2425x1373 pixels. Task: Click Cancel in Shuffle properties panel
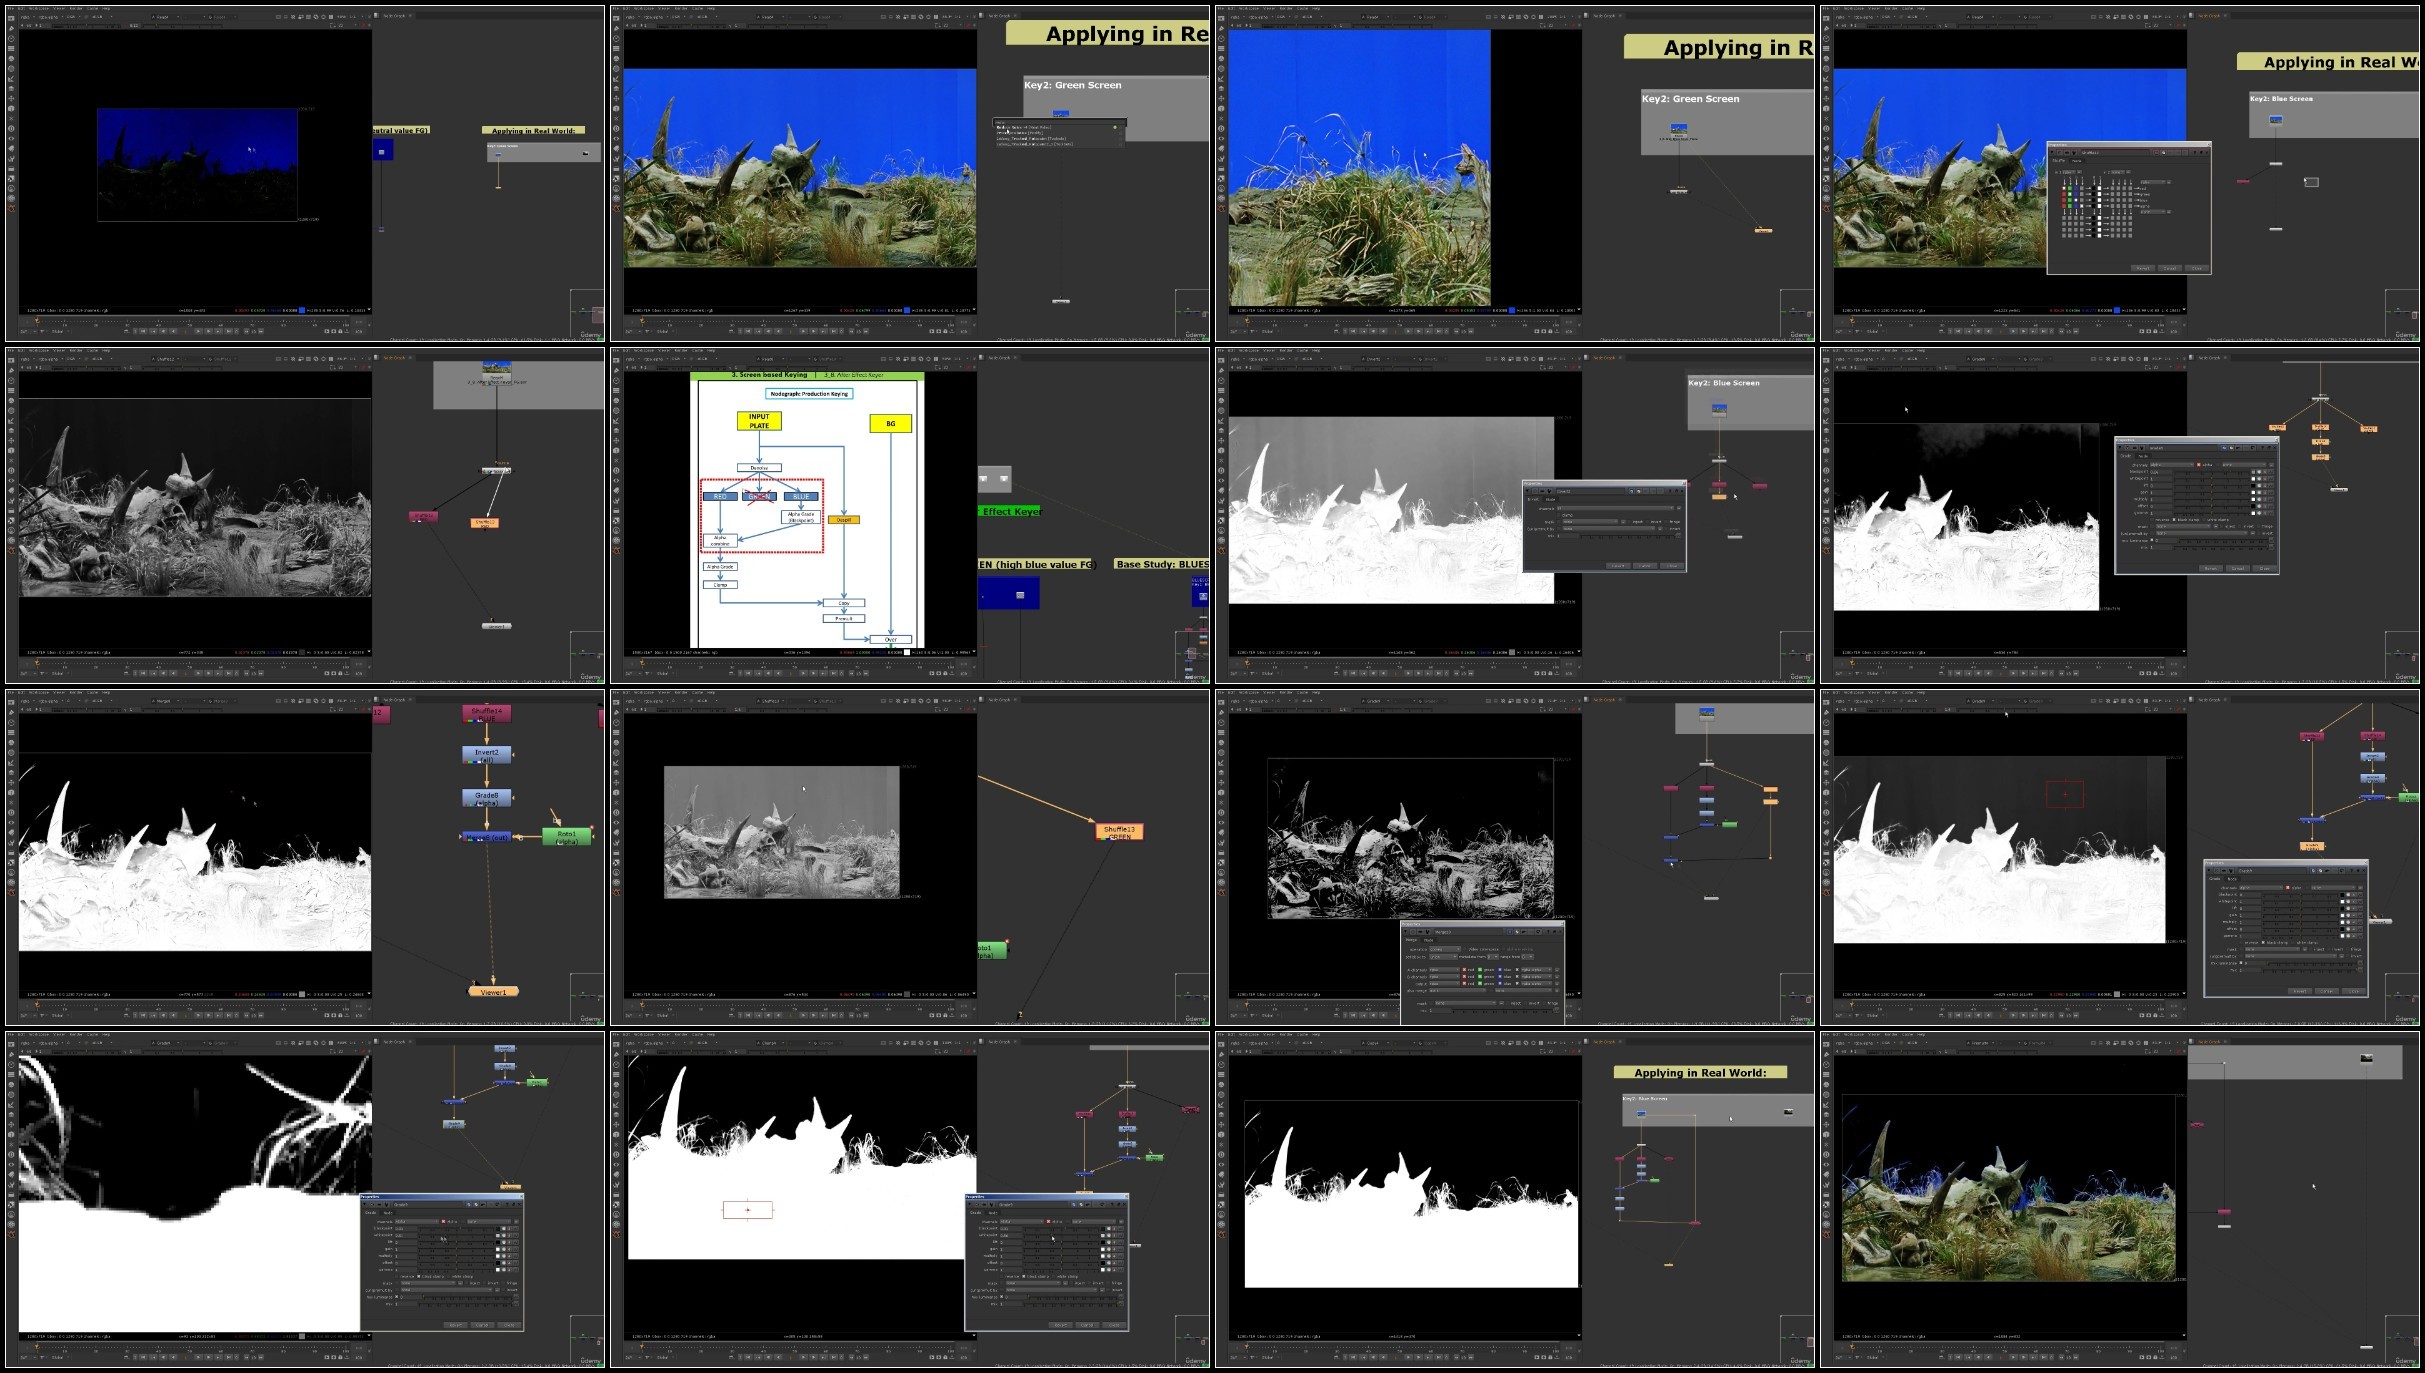click(x=2170, y=268)
